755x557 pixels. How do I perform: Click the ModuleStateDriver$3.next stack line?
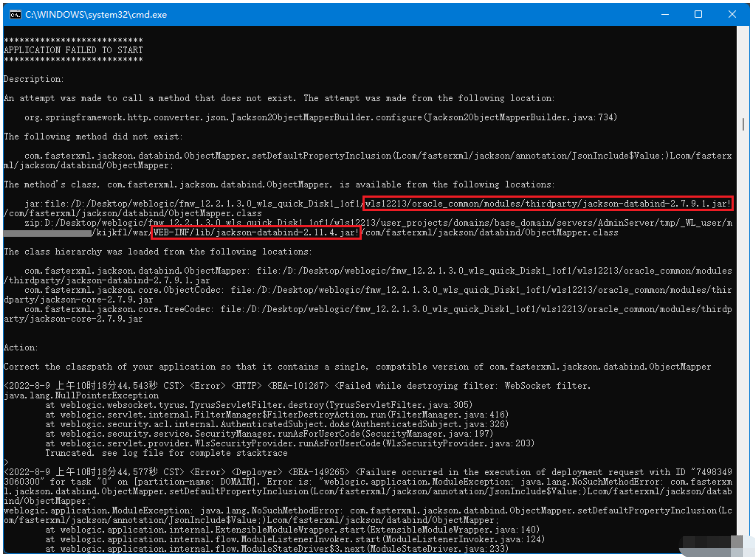tap(277, 549)
